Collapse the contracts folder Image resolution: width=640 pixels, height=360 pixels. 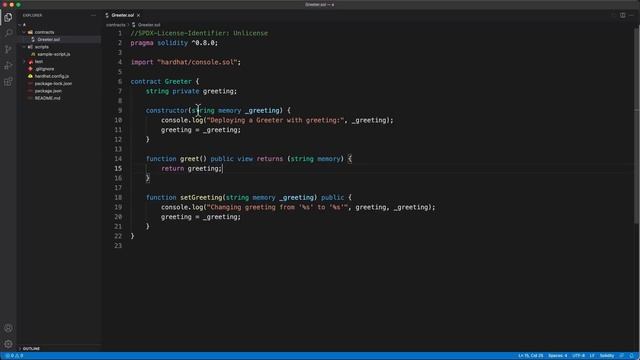click(24, 32)
